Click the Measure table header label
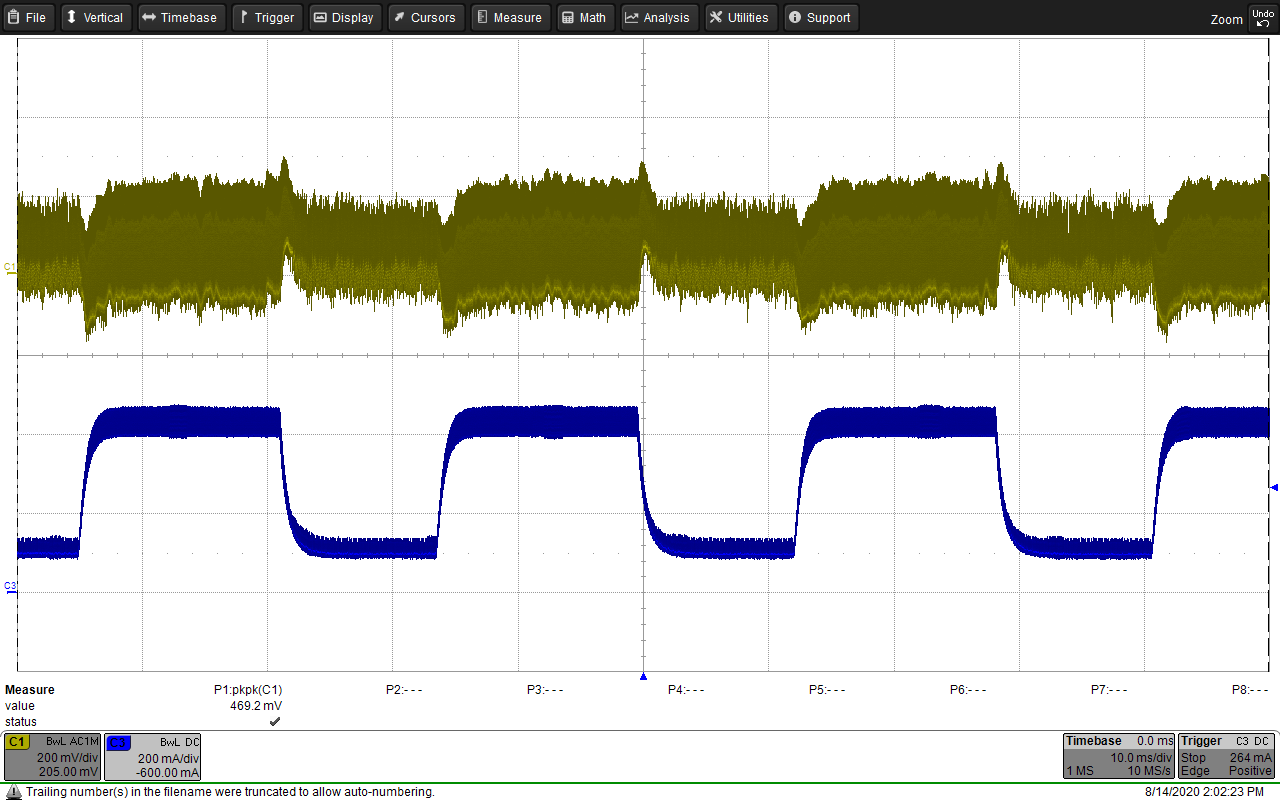The width and height of the screenshot is (1280, 800). [x=30, y=690]
